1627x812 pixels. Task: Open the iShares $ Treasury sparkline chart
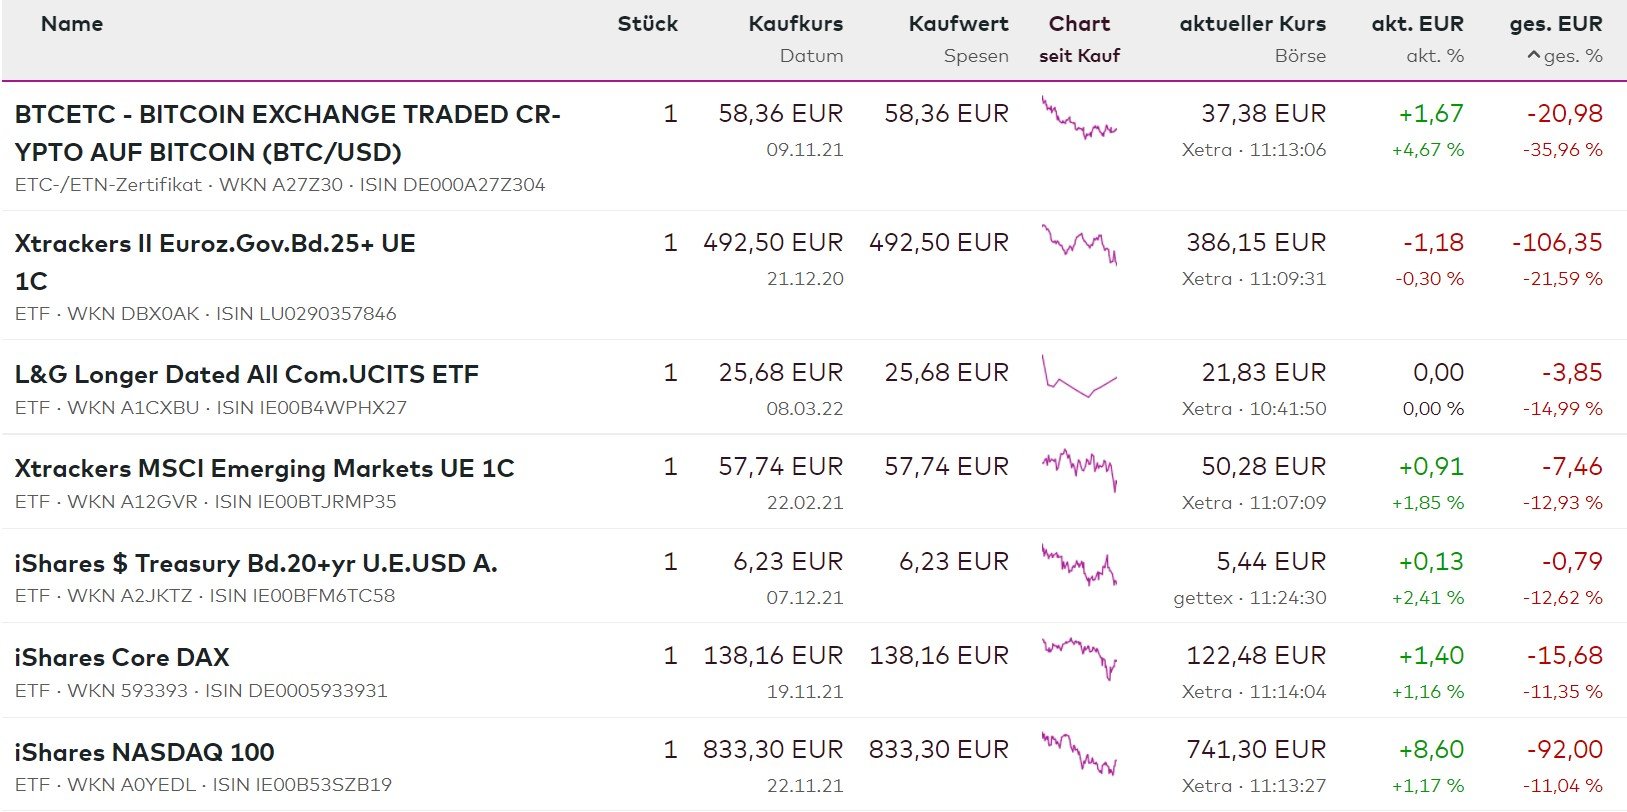(x=1079, y=565)
